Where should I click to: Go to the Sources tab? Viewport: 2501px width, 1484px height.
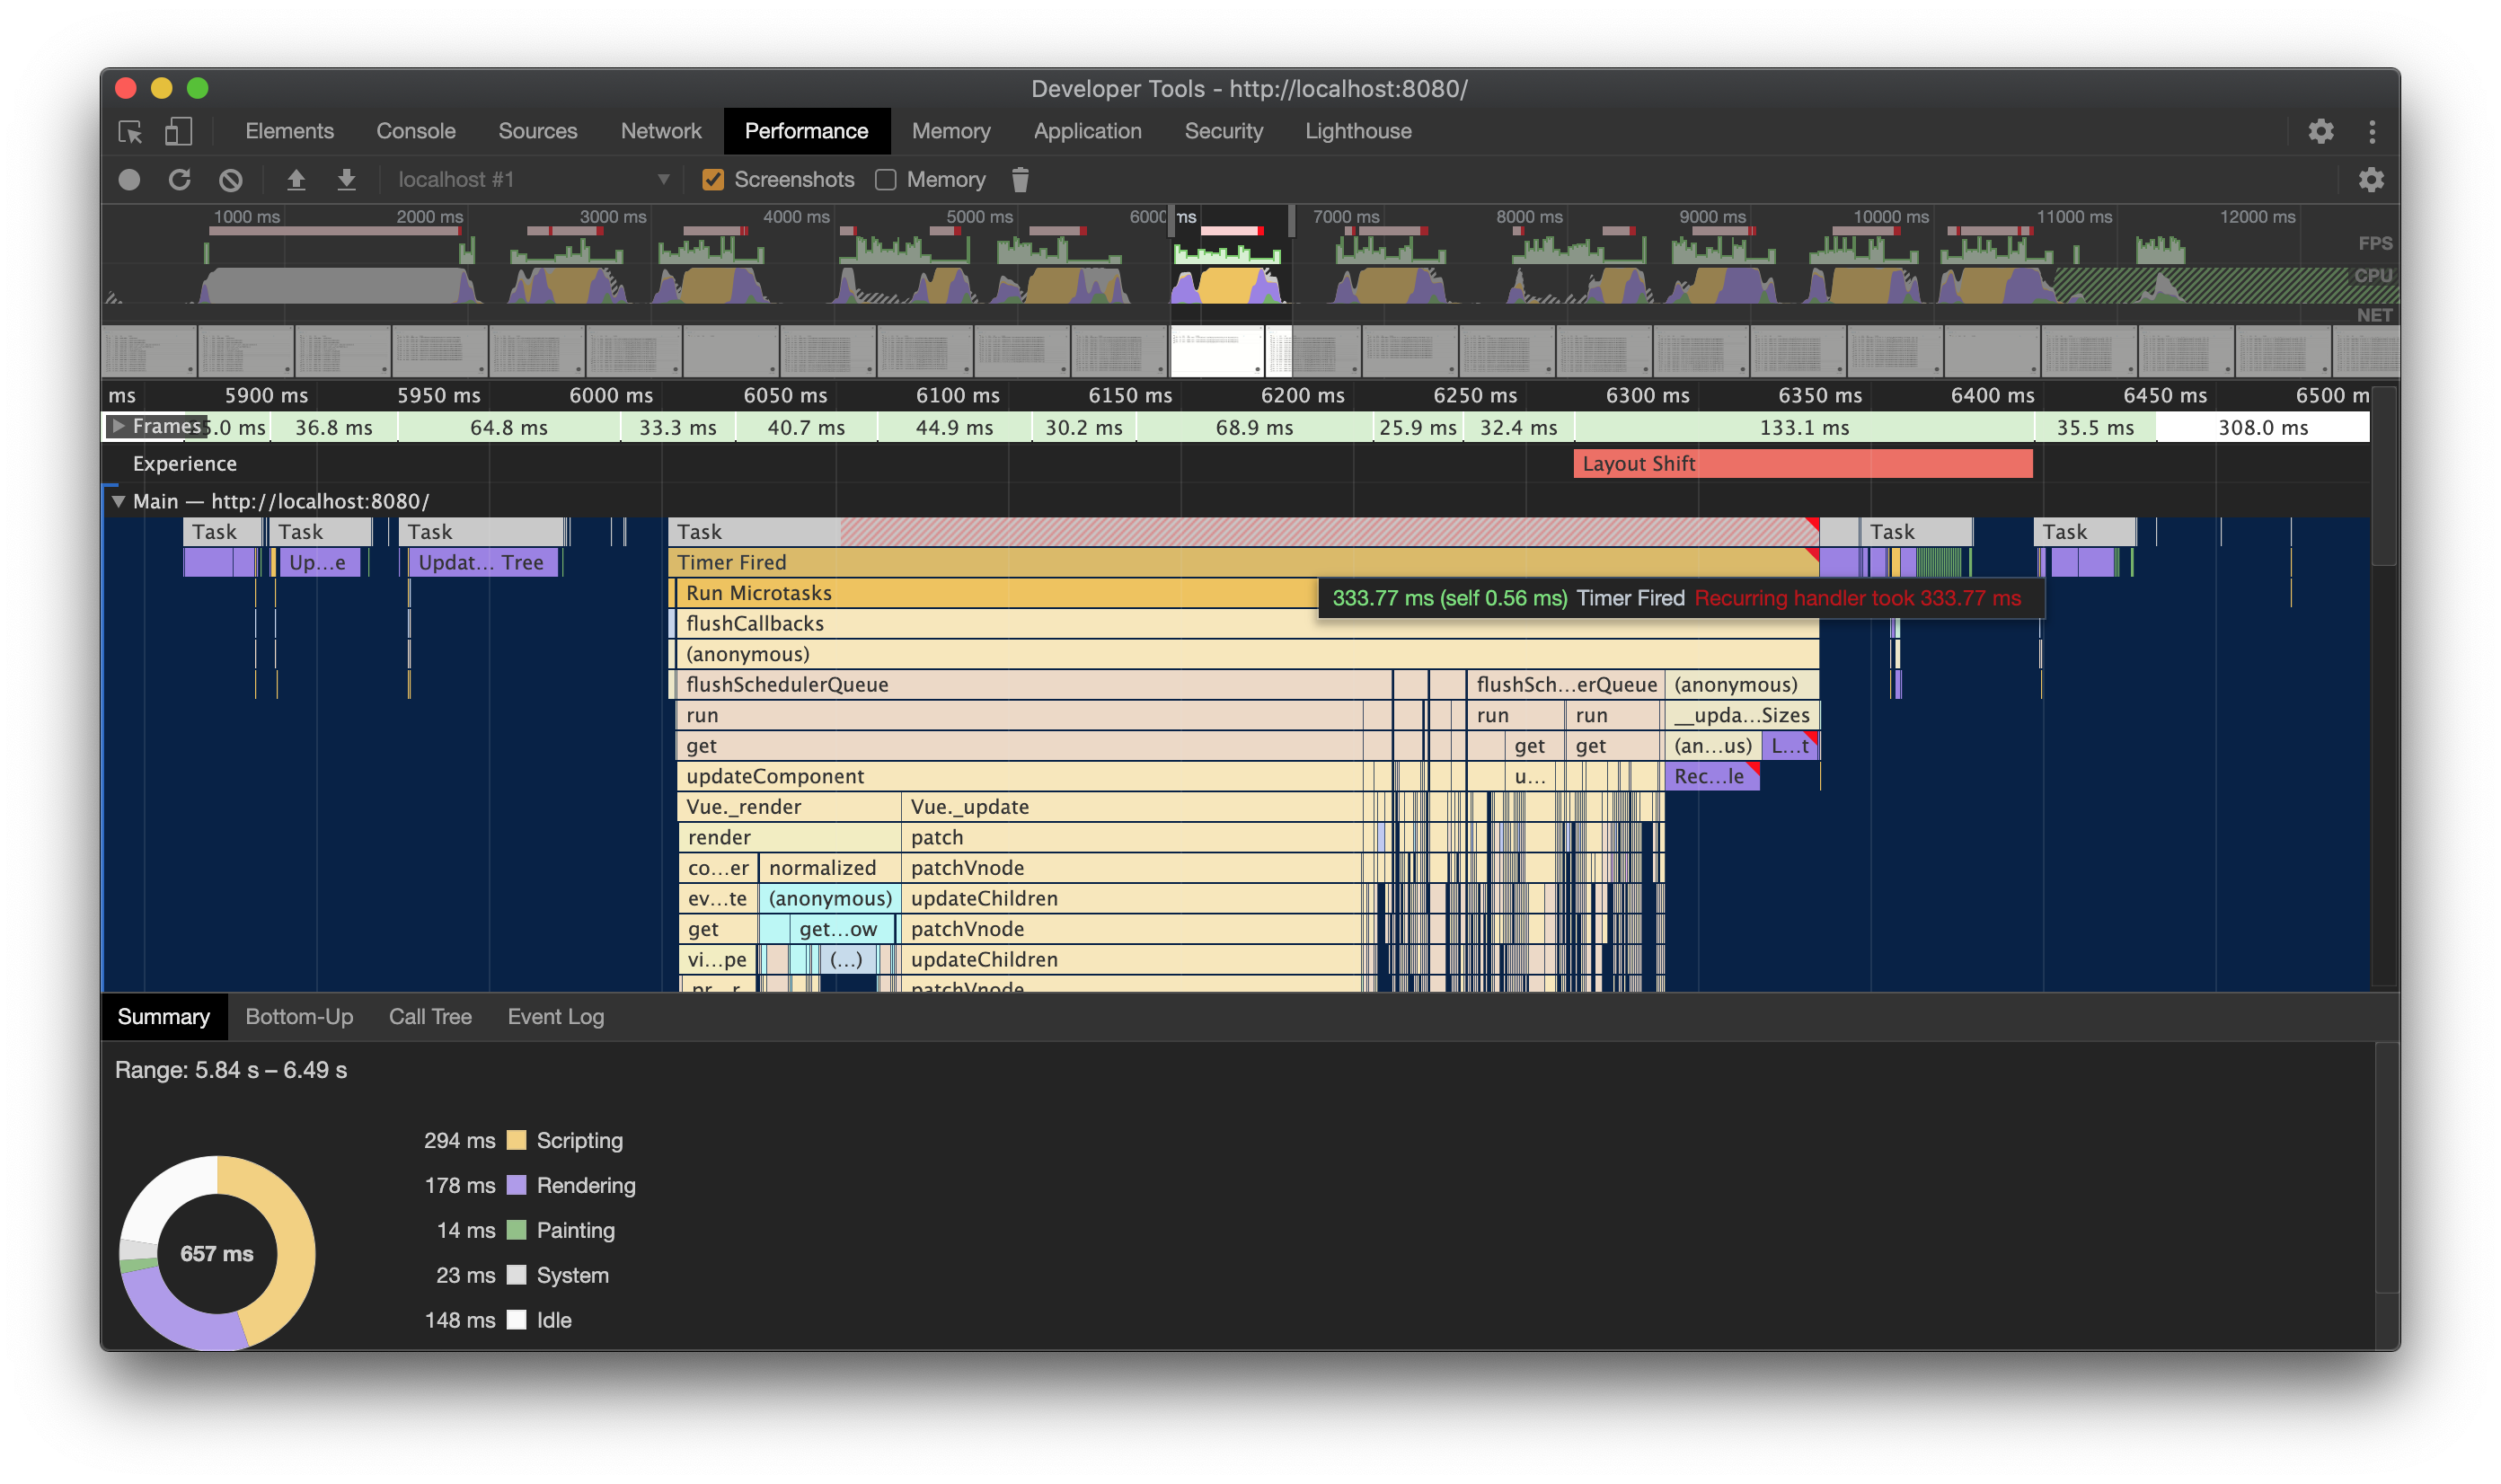[538, 131]
